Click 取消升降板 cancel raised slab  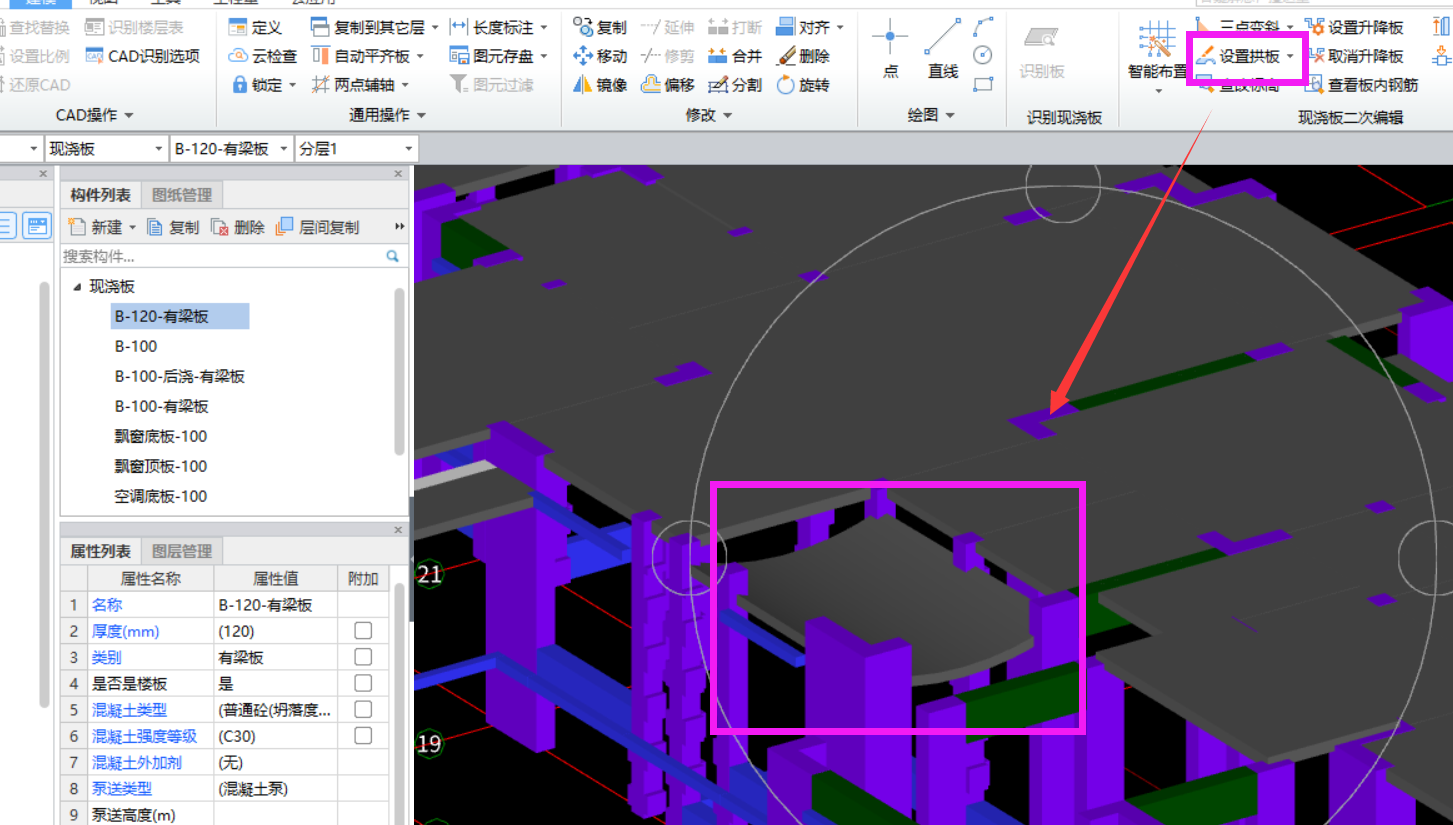pos(1354,56)
